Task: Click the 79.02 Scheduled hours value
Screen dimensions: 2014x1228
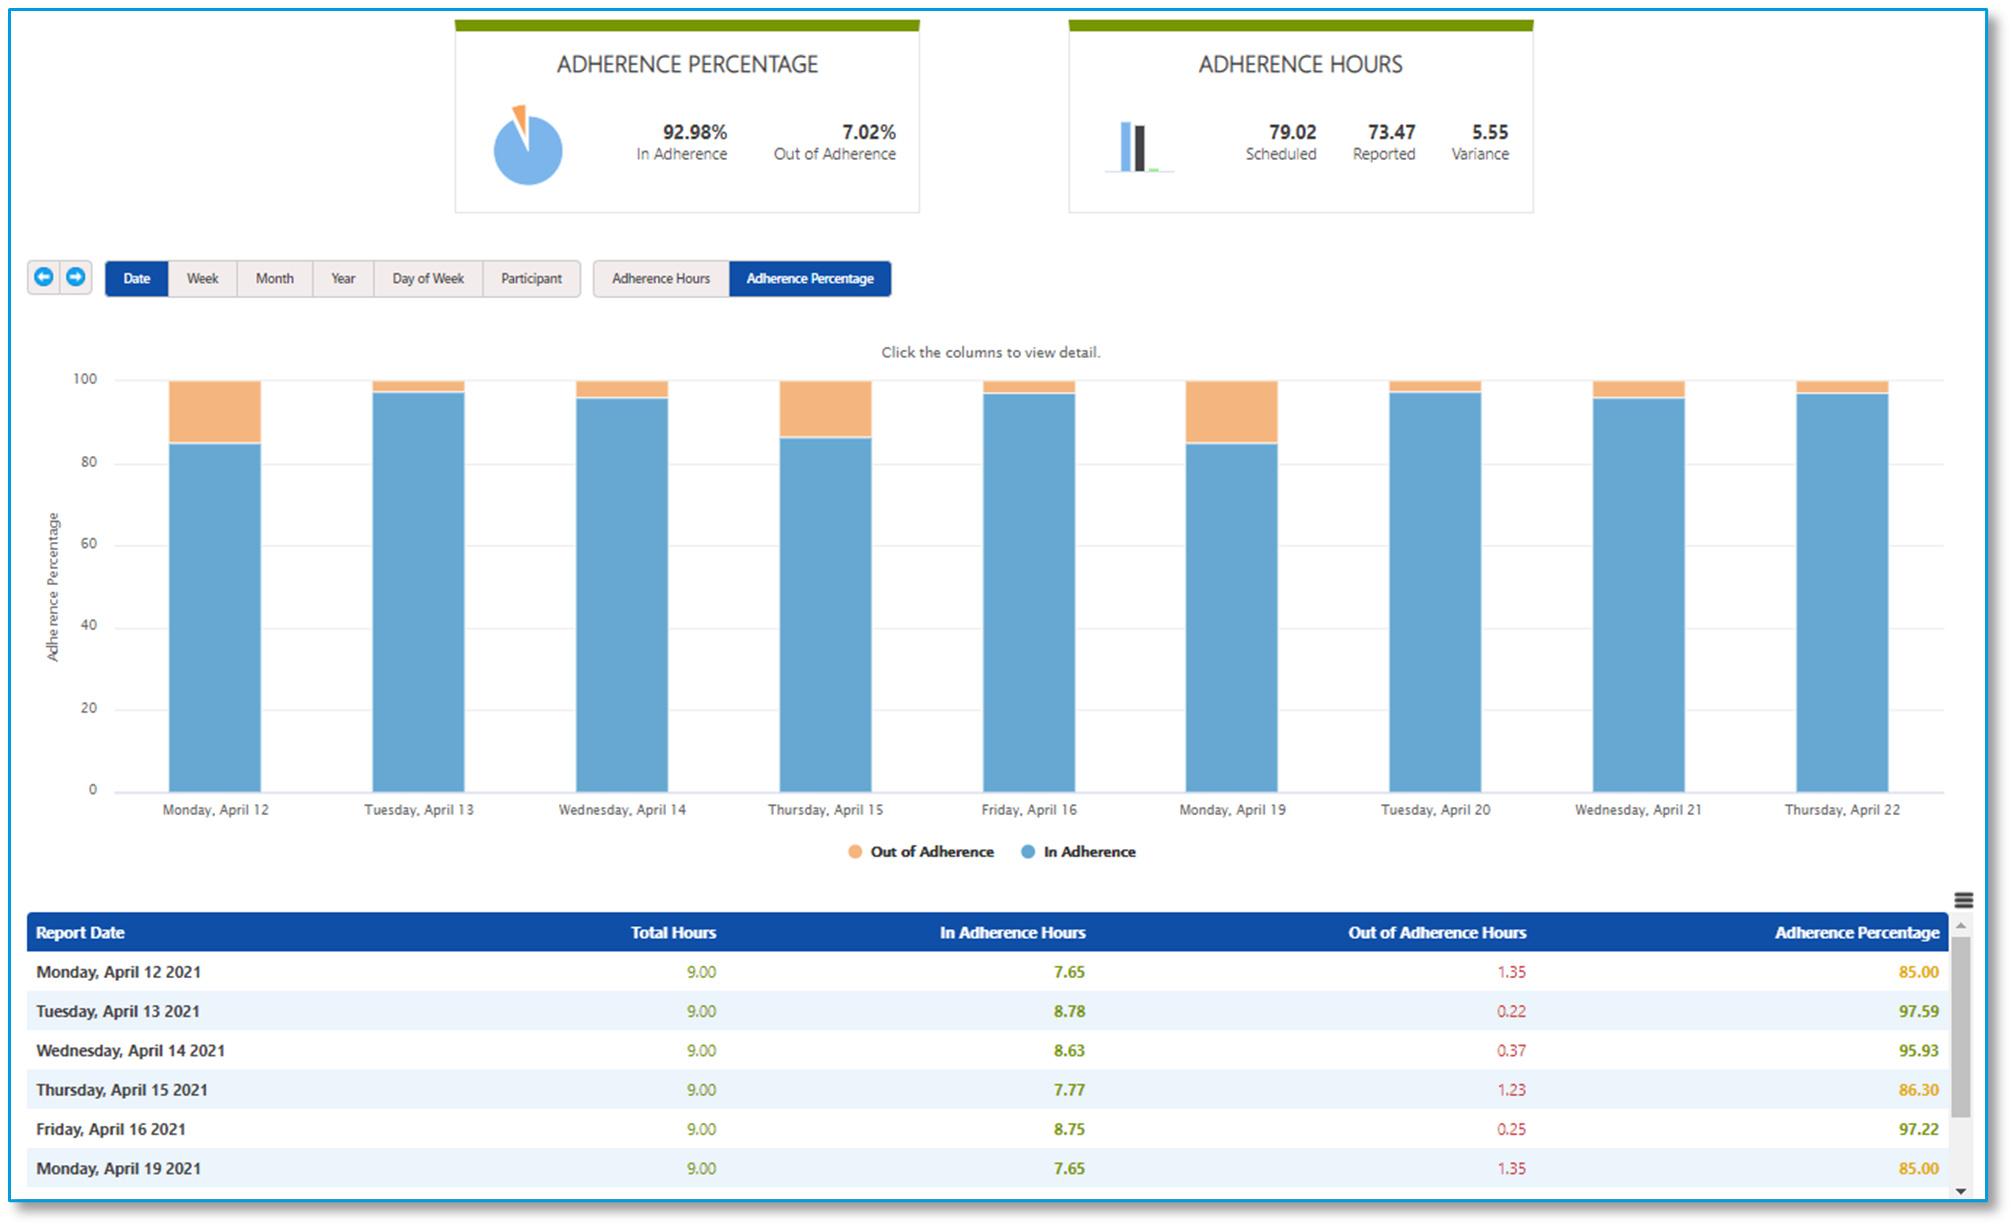Action: [x=1292, y=132]
